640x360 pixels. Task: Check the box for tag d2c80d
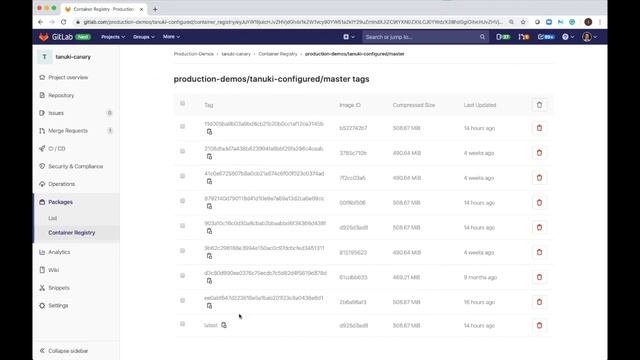[182, 276]
